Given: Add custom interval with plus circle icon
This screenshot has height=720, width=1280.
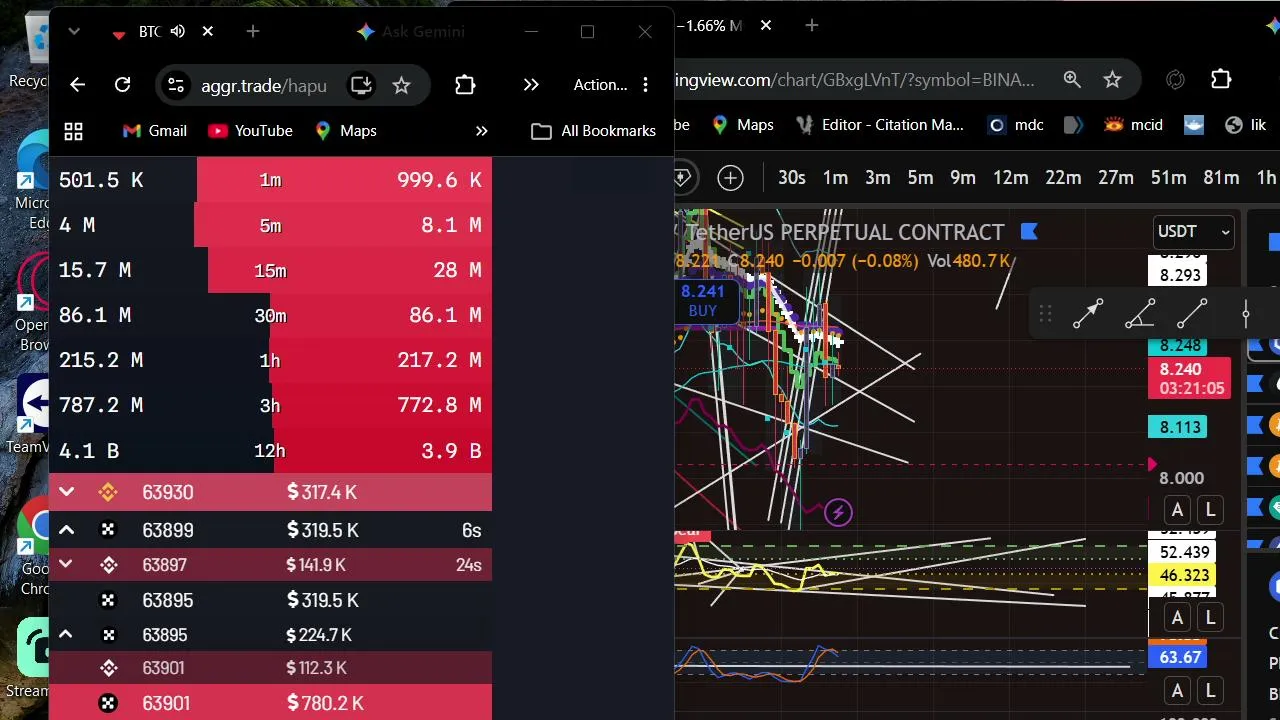Looking at the screenshot, I should [x=730, y=178].
